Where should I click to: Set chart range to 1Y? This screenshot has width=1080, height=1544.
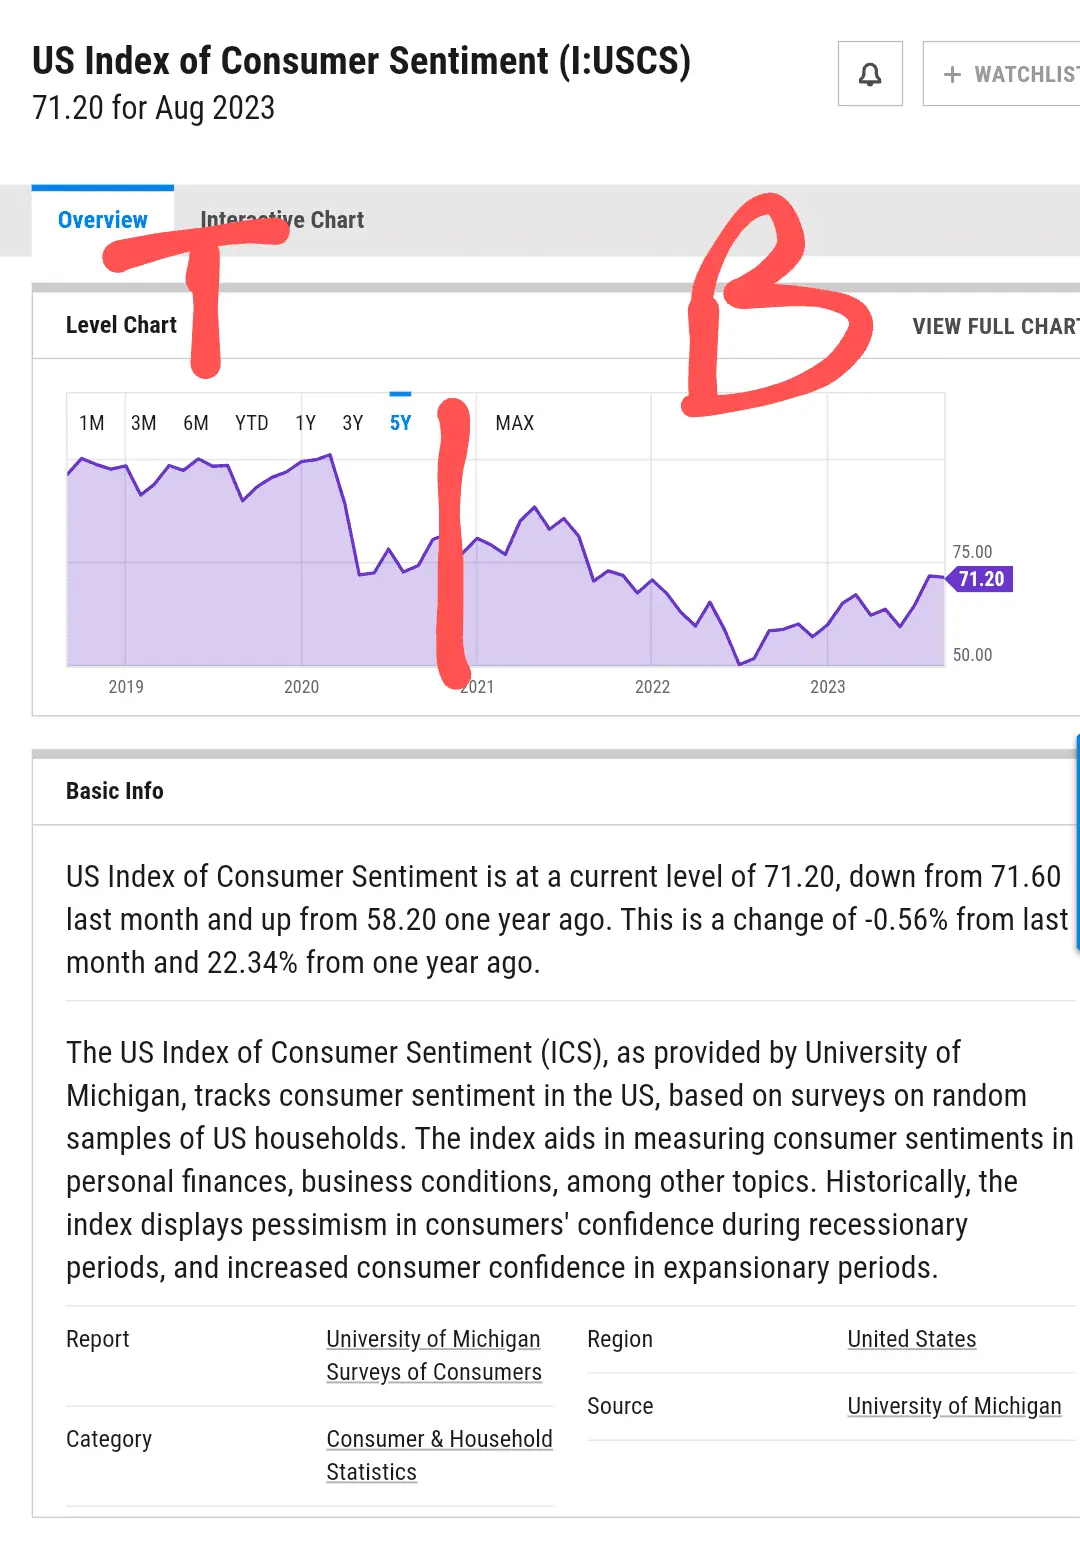(306, 423)
